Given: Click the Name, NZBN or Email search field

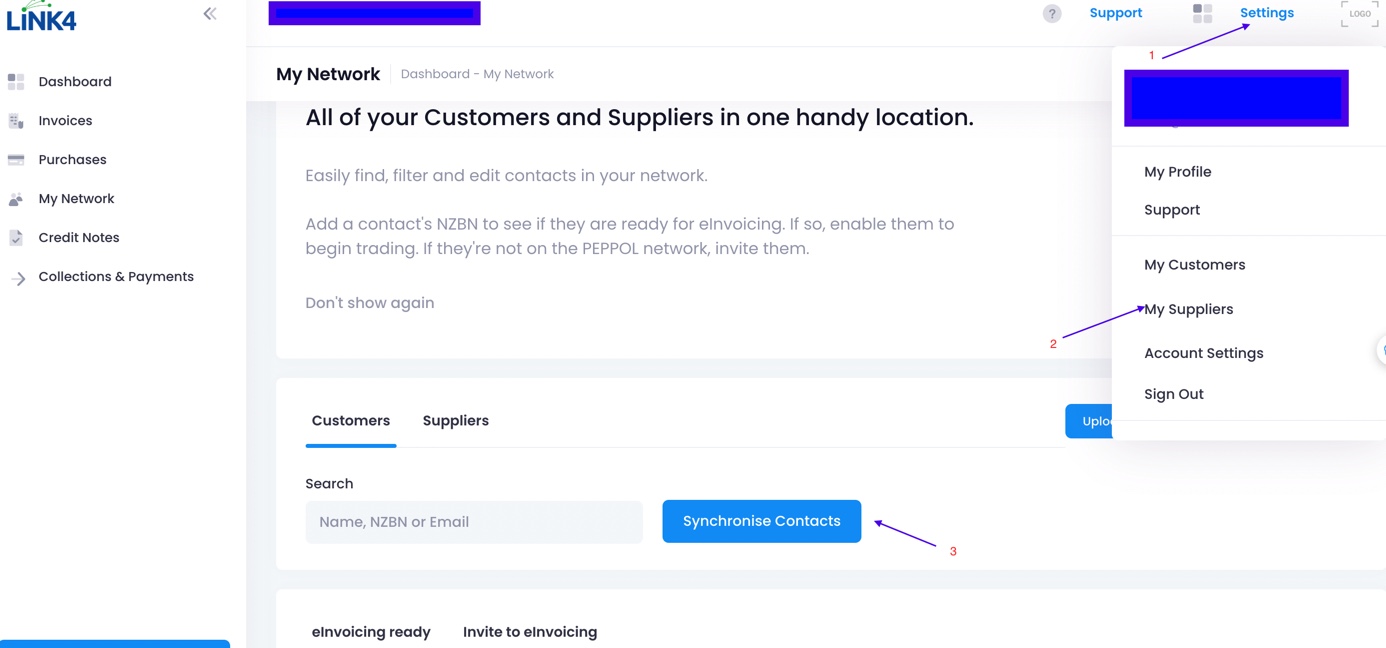Looking at the screenshot, I should pyautogui.click(x=473, y=522).
